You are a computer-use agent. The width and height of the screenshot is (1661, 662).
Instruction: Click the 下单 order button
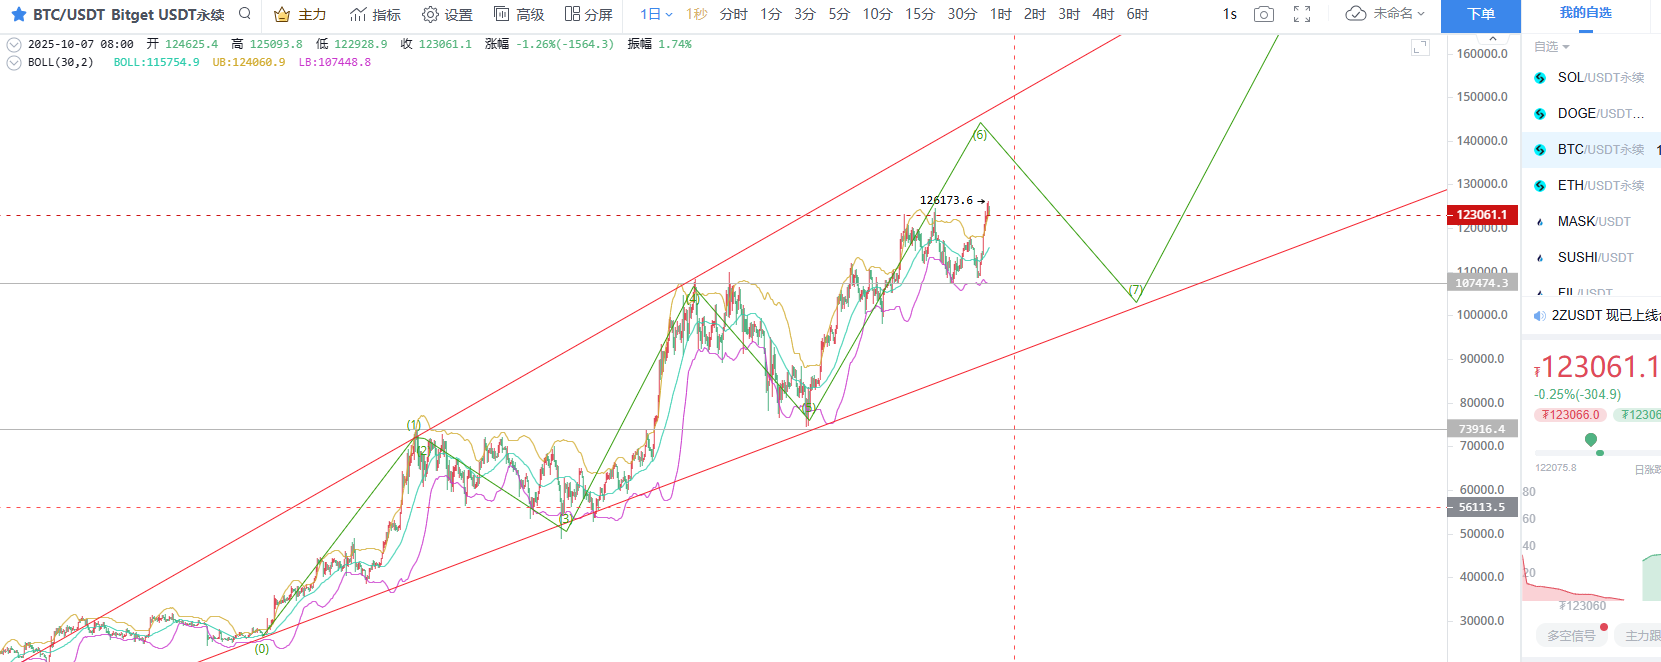[1480, 14]
